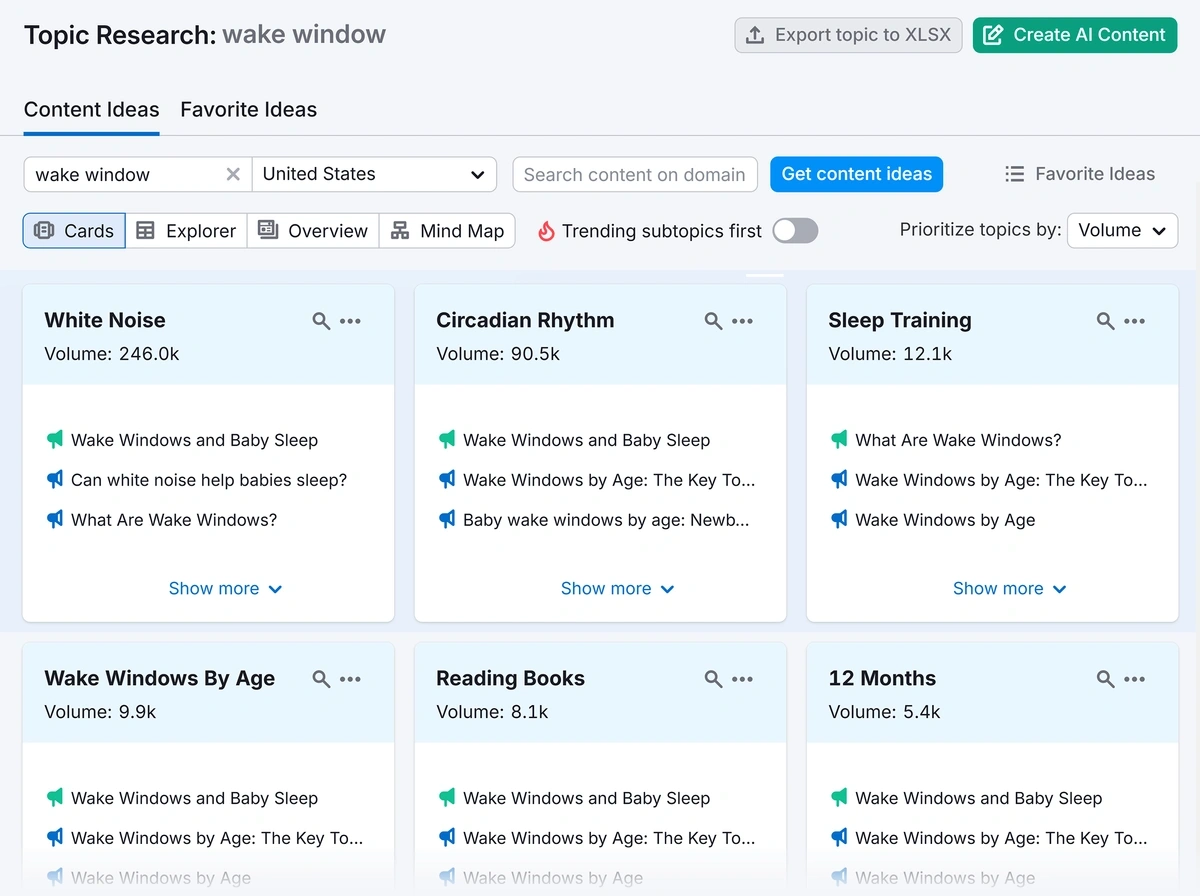
Task: Switch to the Explorer view
Action: pos(186,231)
